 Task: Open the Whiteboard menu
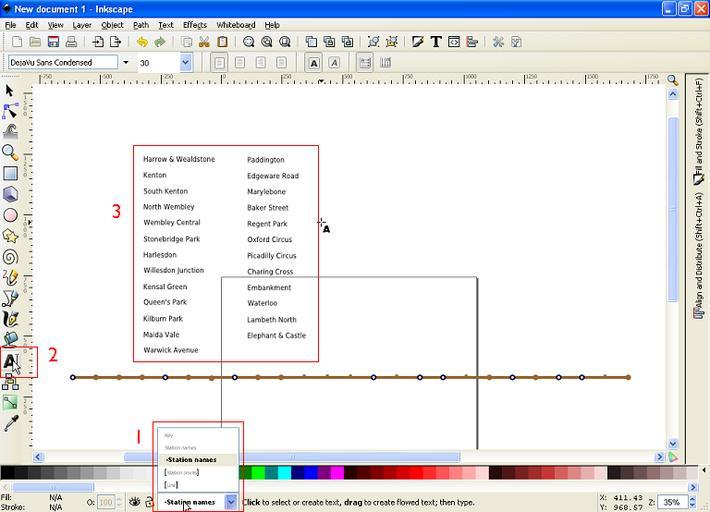(x=235, y=25)
